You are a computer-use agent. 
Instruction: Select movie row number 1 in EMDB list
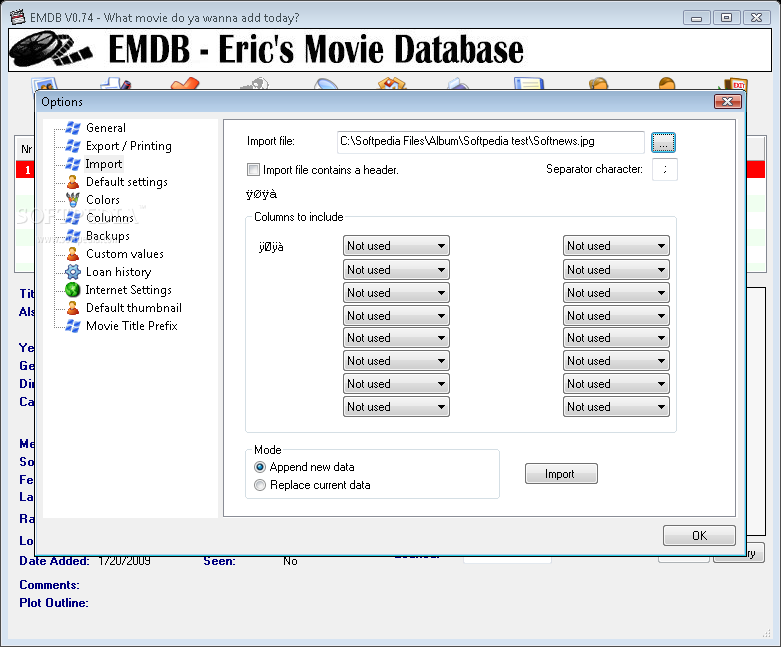[x=25, y=169]
